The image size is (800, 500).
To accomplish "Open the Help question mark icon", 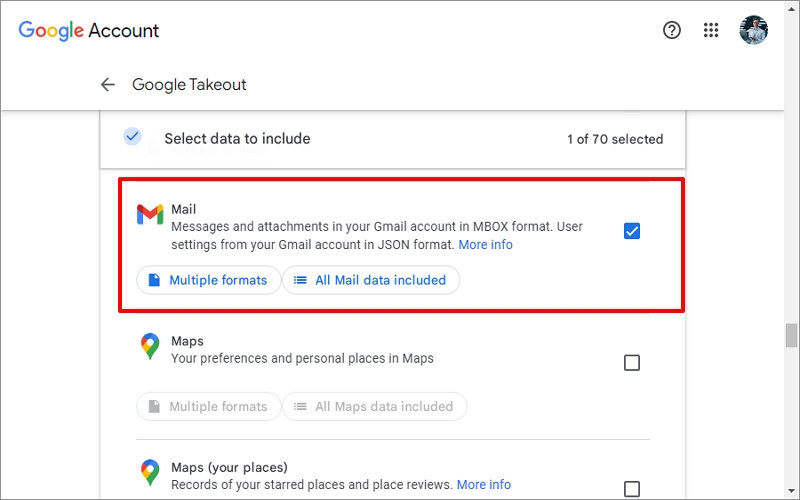I will pyautogui.click(x=671, y=30).
